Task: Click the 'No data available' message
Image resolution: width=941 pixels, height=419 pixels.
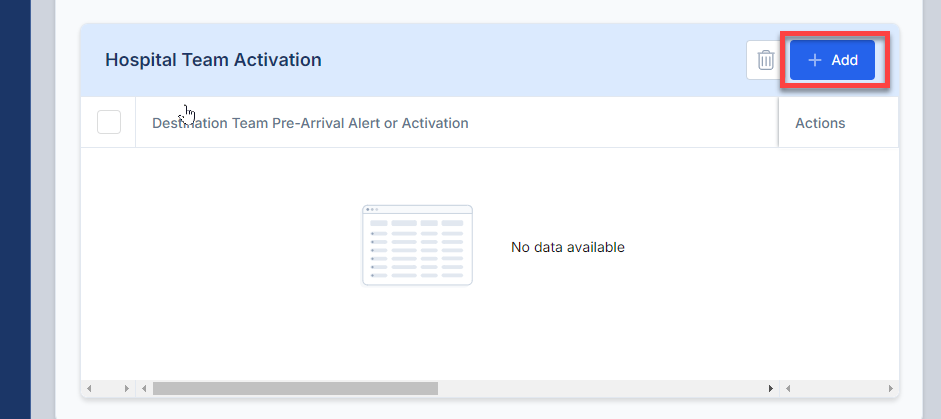Action: click(x=568, y=247)
